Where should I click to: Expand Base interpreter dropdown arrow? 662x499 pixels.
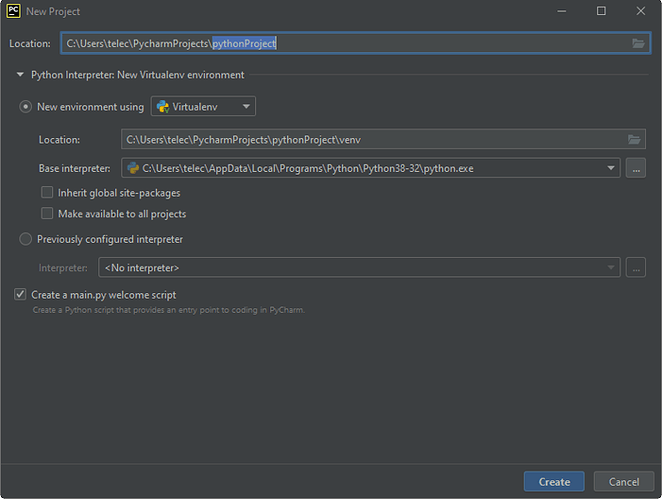click(x=610, y=168)
